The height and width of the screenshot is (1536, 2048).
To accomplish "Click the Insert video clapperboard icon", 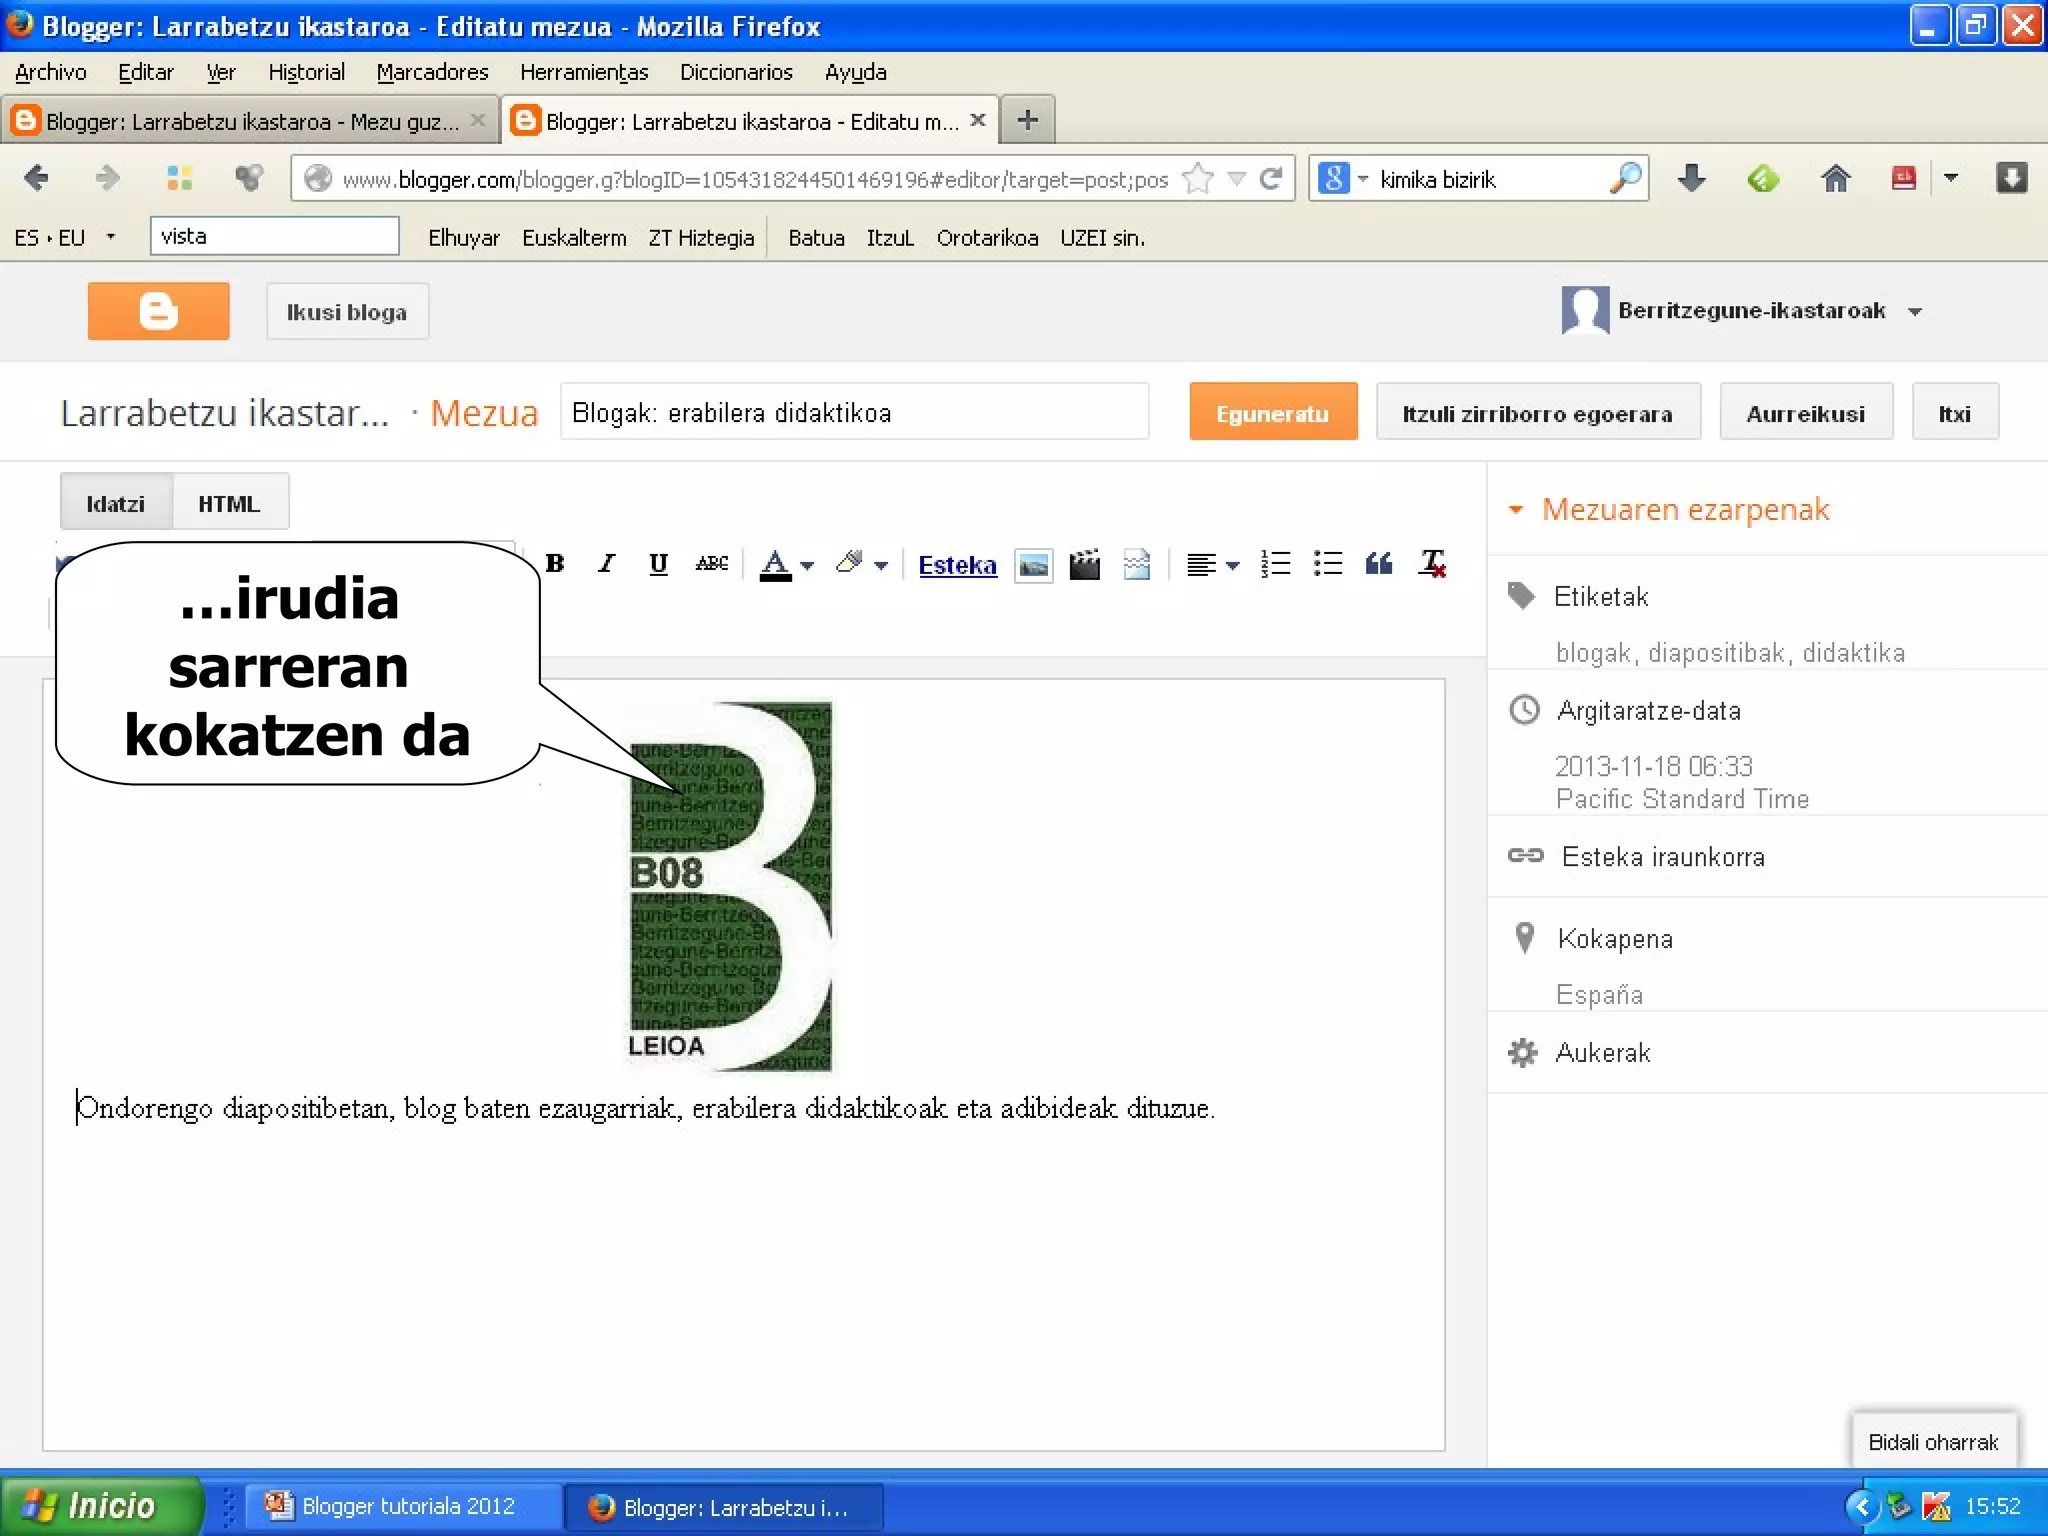I will coord(1084,565).
